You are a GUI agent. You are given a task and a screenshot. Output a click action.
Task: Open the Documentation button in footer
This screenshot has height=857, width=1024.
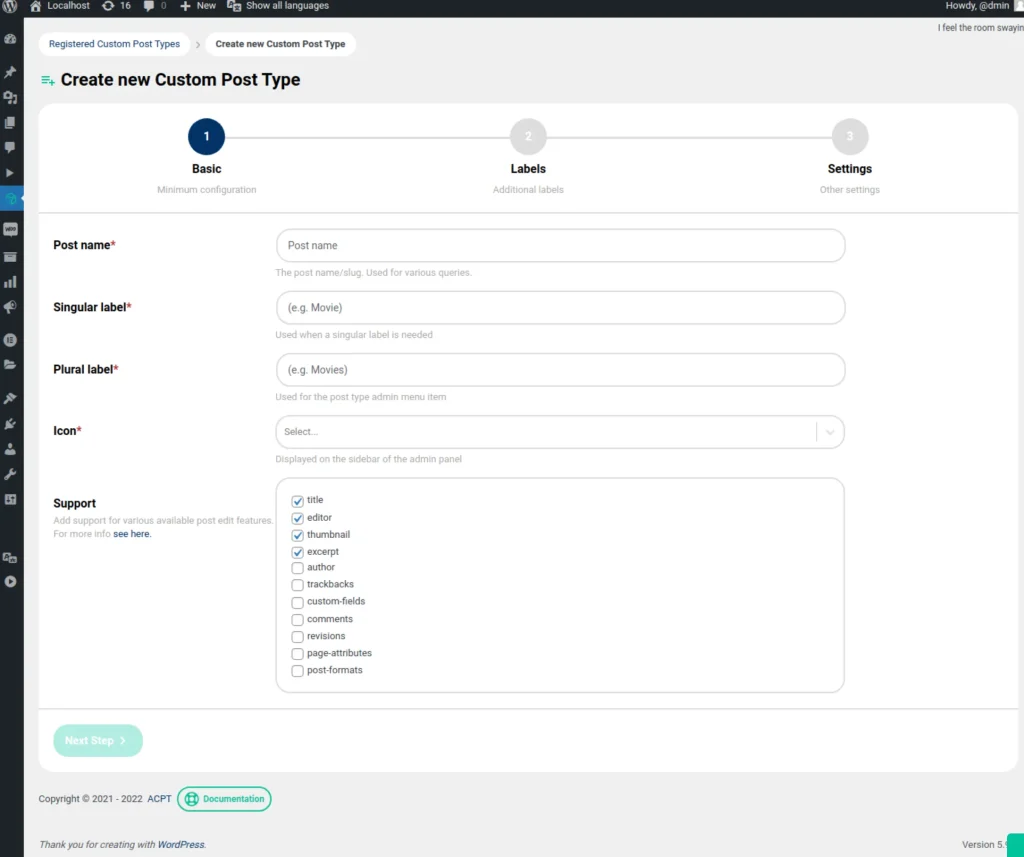pyautogui.click(x=224, y=799)
